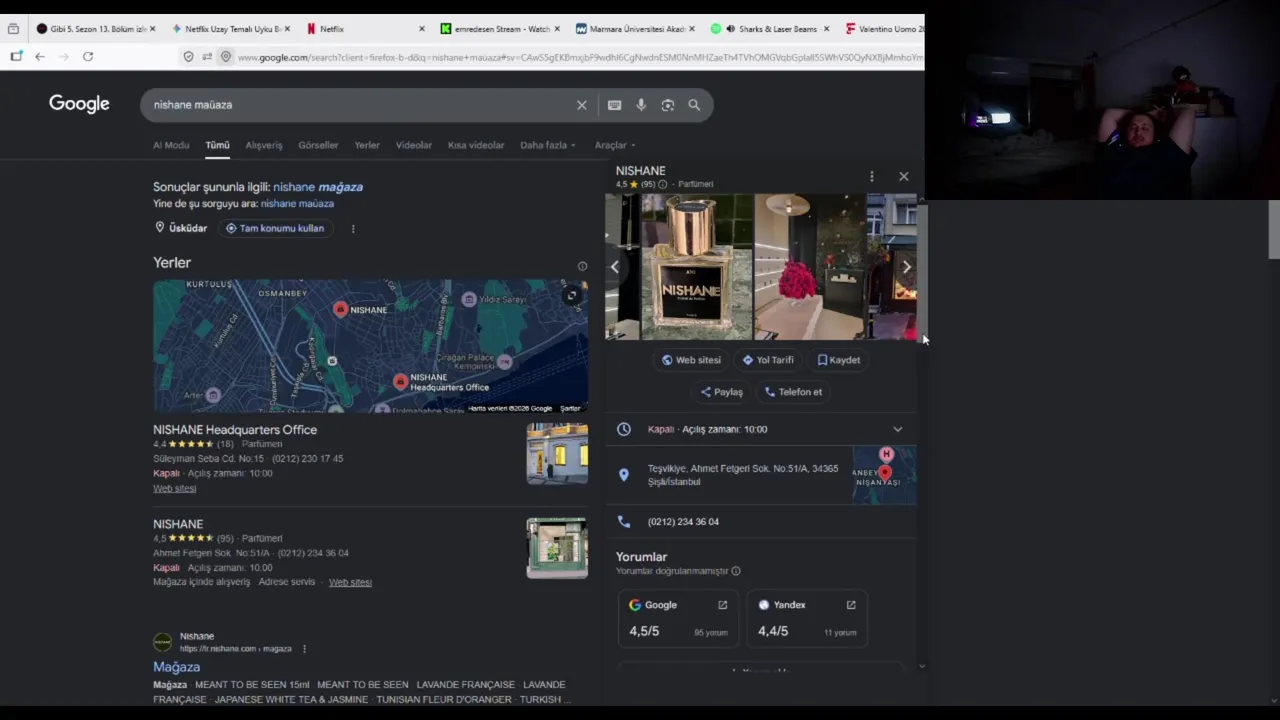Open the rating info icon beside (95)

point(662,185)
